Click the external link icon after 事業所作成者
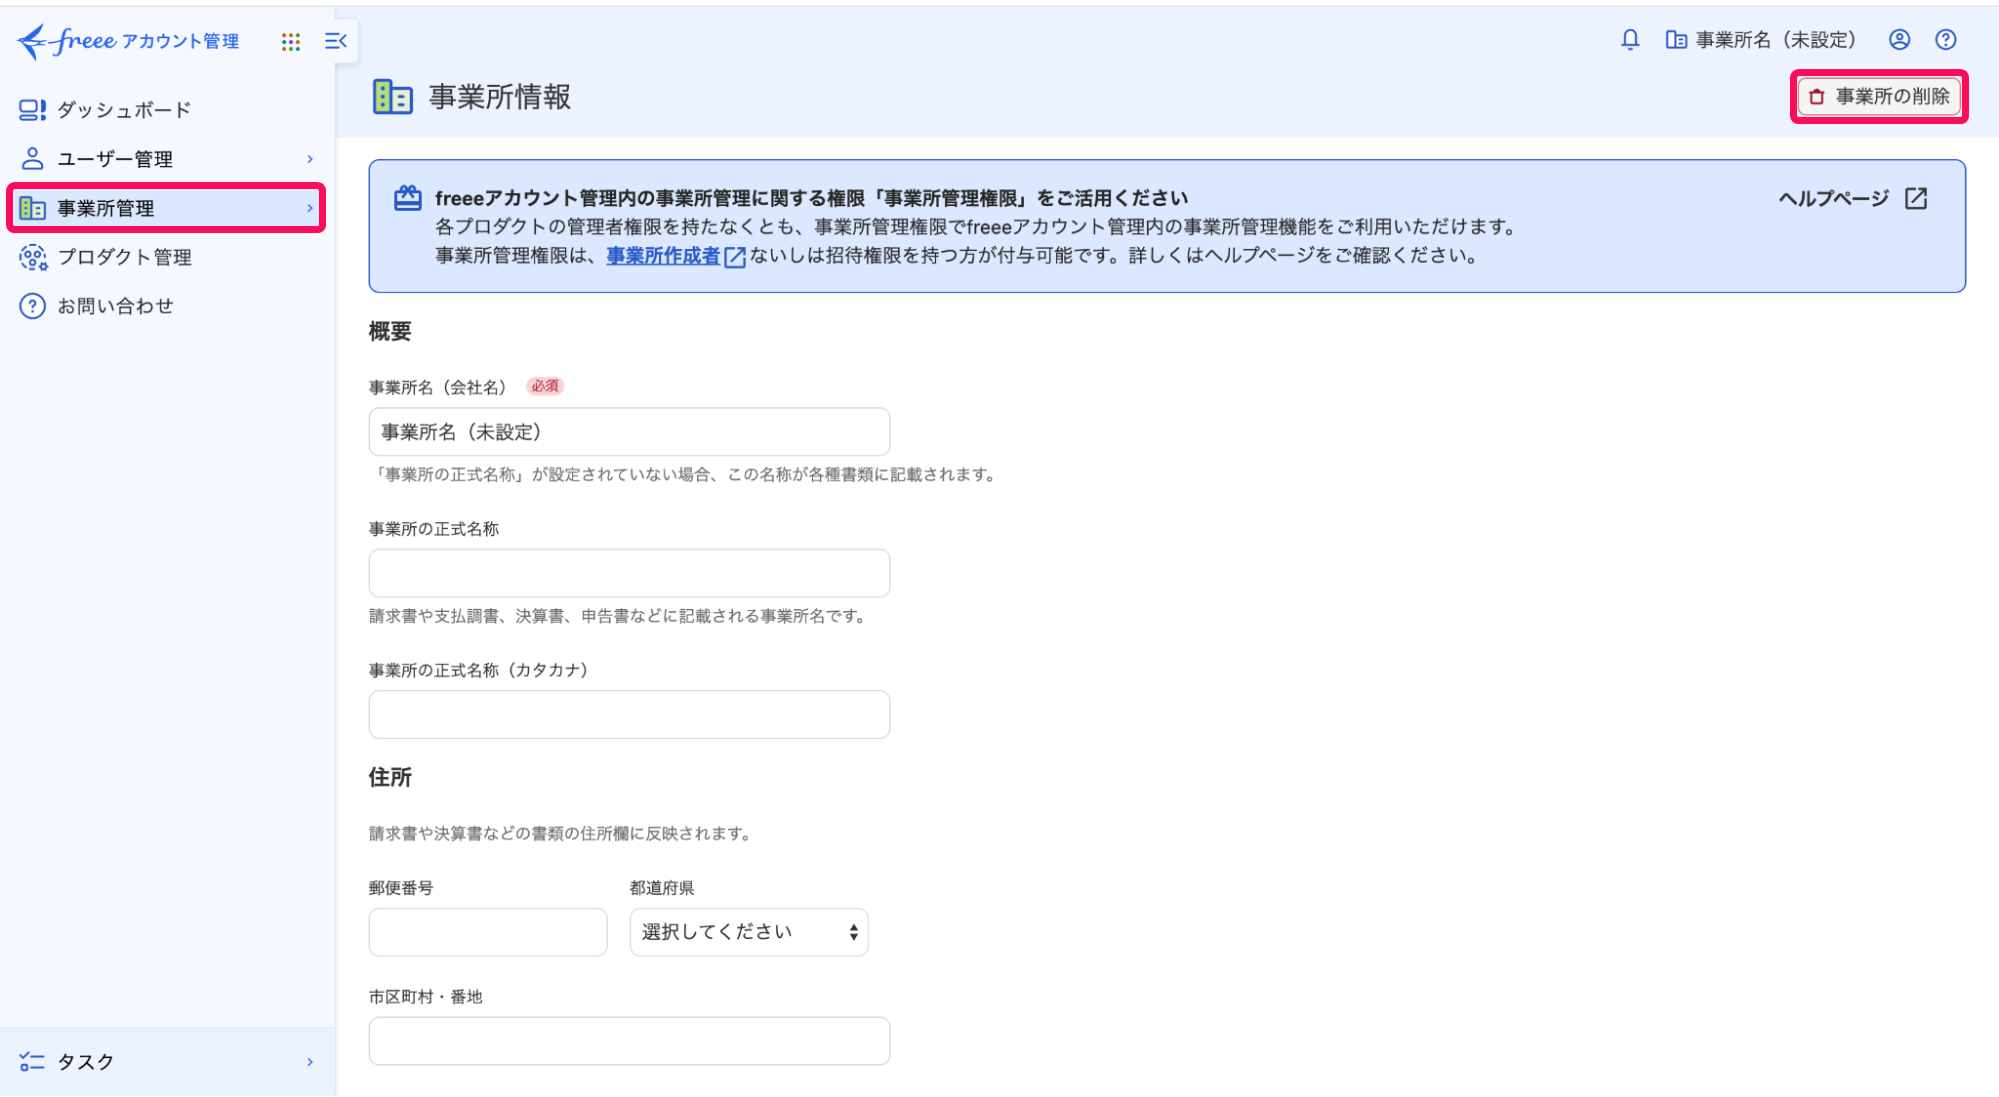Screen dimensions: 1999x1097 (x=734, y=257)
